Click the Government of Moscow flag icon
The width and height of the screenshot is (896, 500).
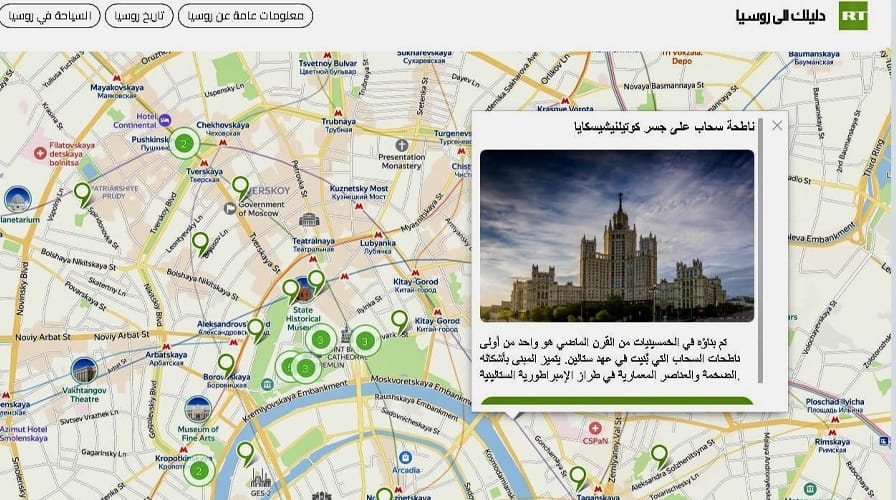pyautogui.click(x=230, y=209)
